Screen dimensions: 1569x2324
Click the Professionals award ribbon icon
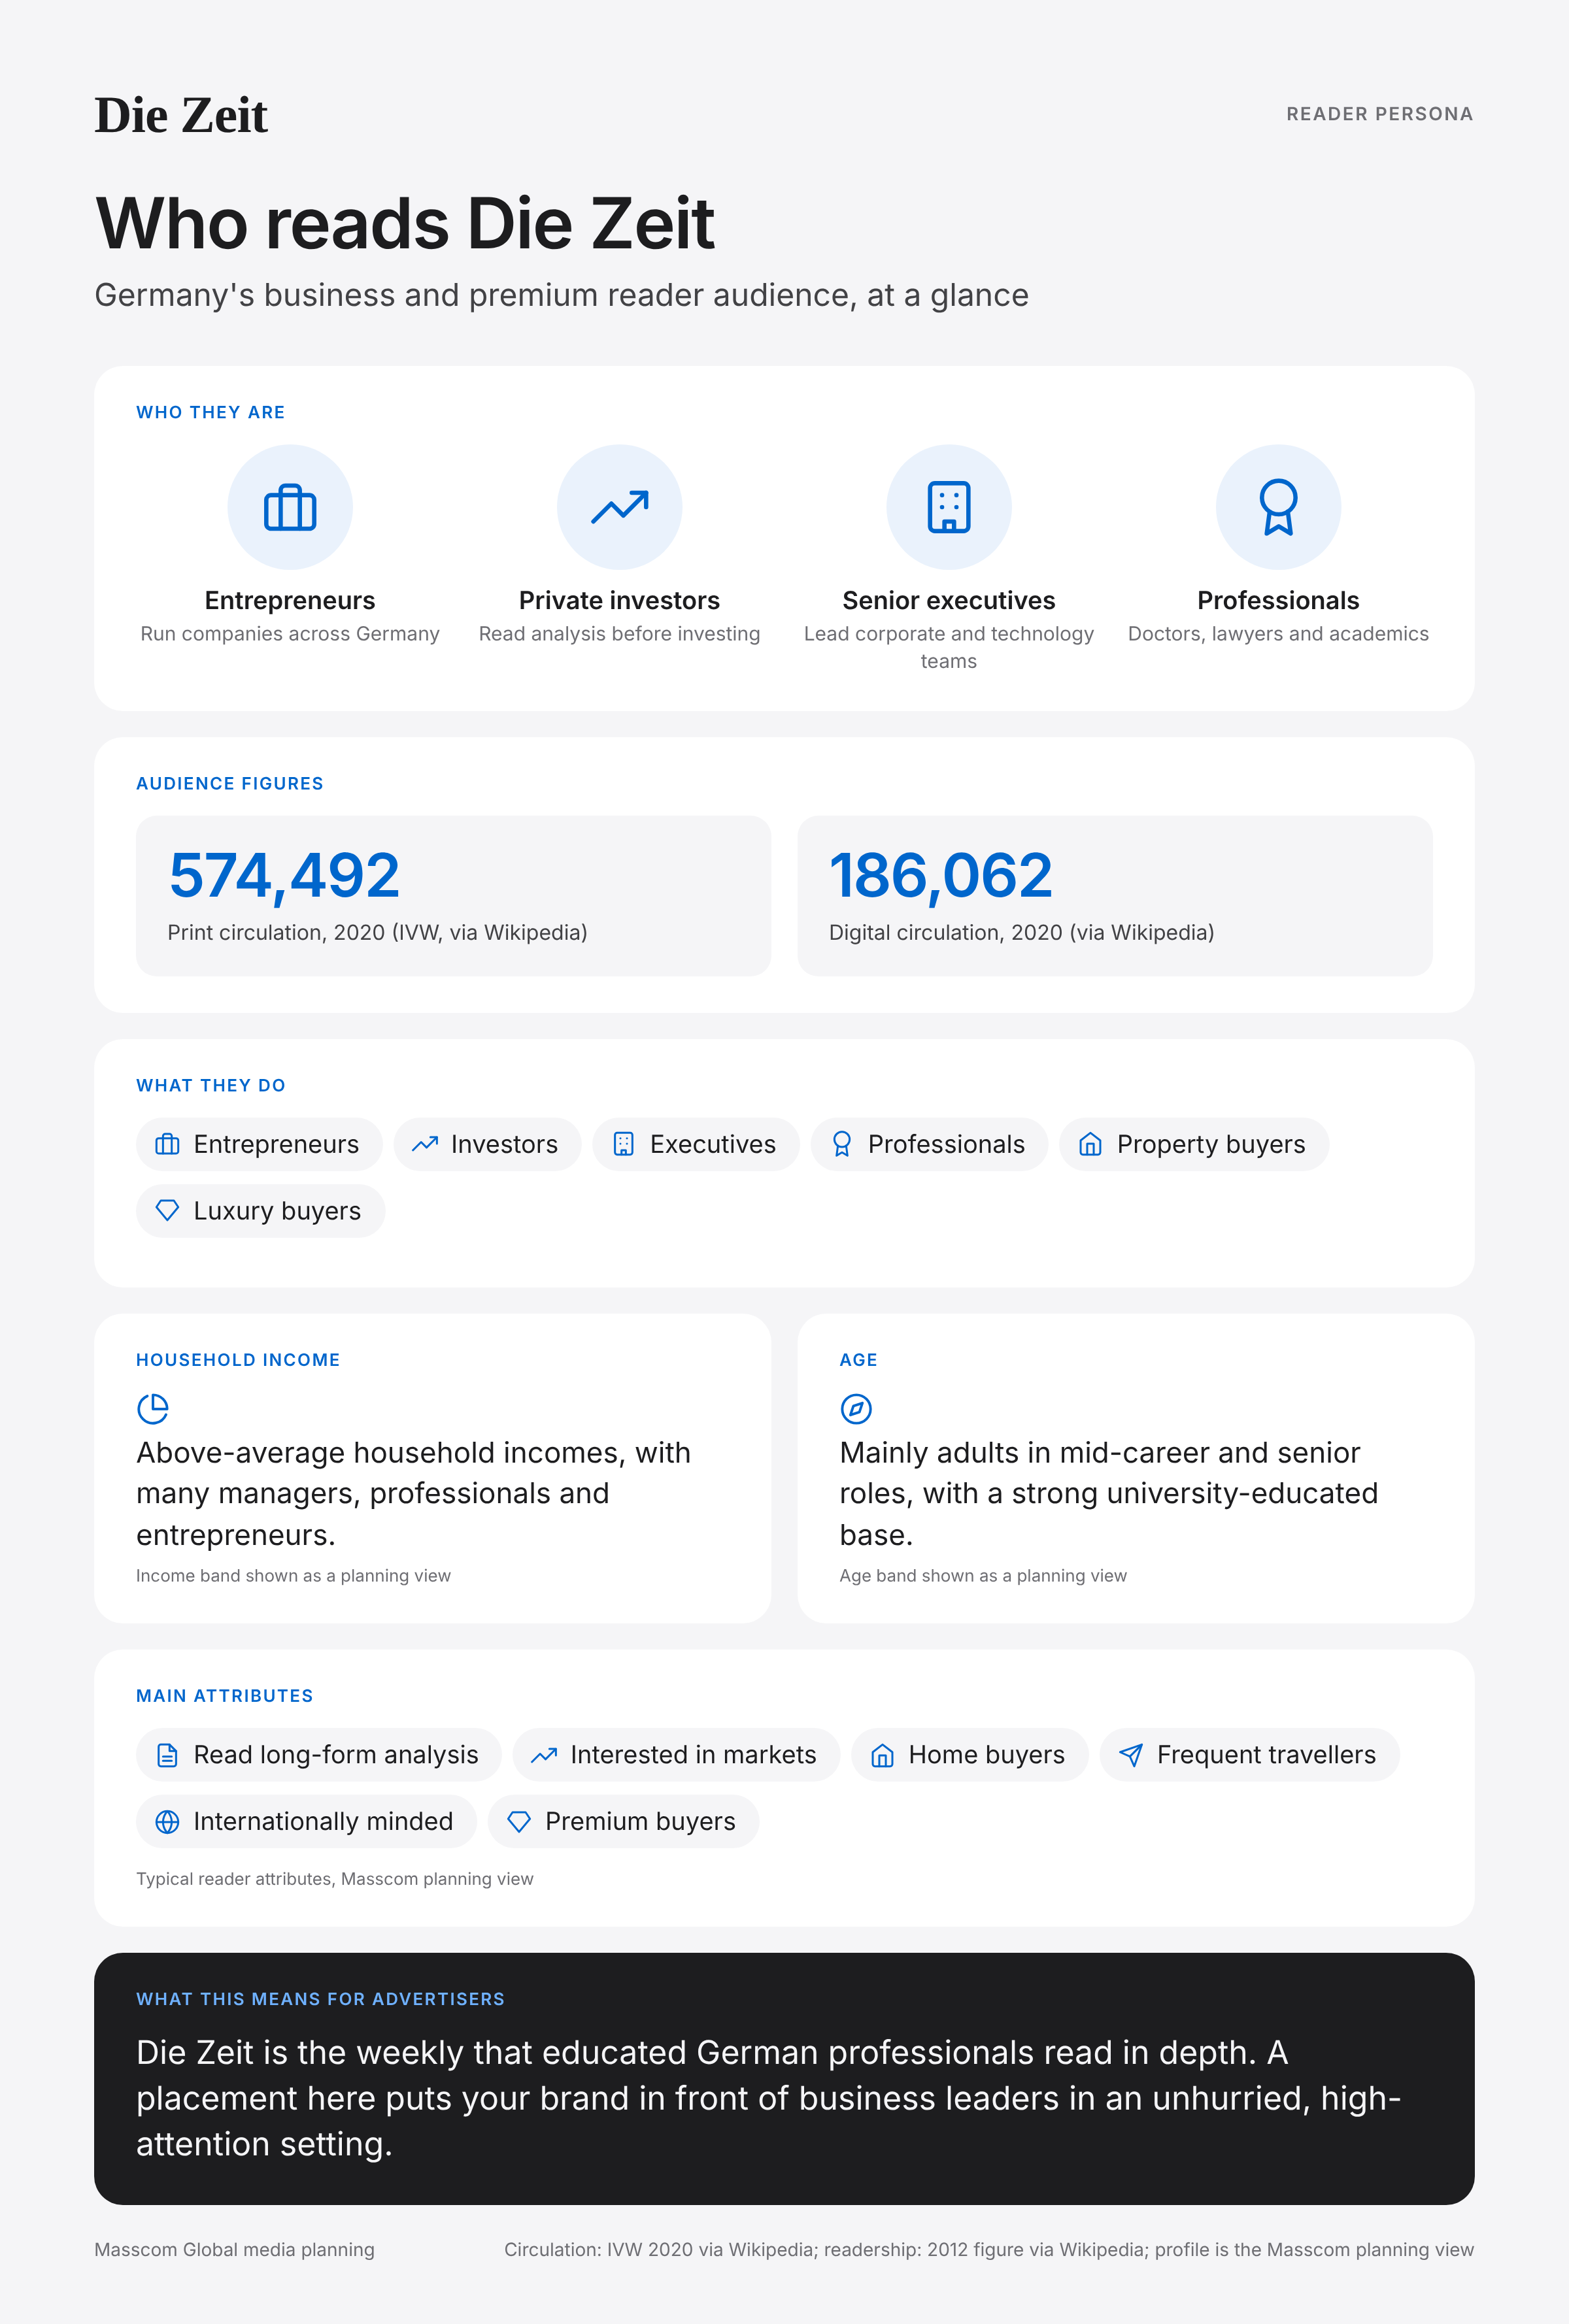[1278, 507]
